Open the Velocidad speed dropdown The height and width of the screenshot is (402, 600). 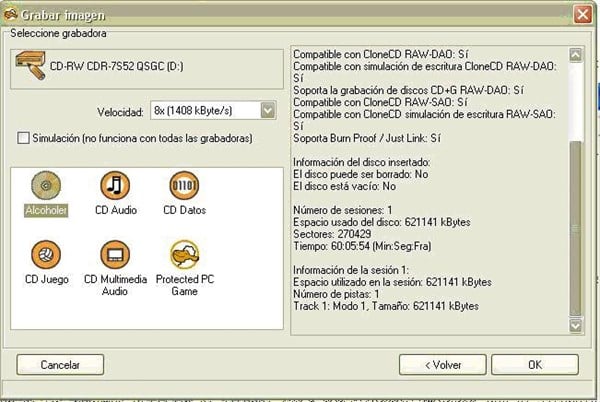click(268, 111)
